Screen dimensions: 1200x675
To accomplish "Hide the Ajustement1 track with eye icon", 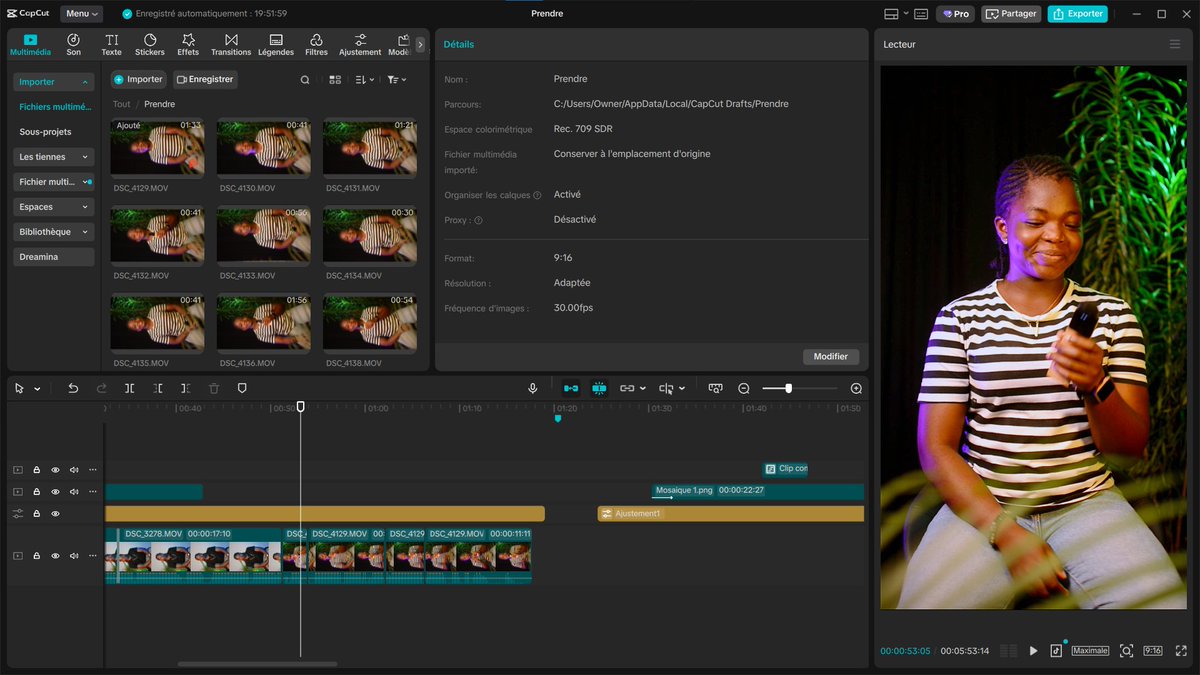I will (x=55, y=514).
